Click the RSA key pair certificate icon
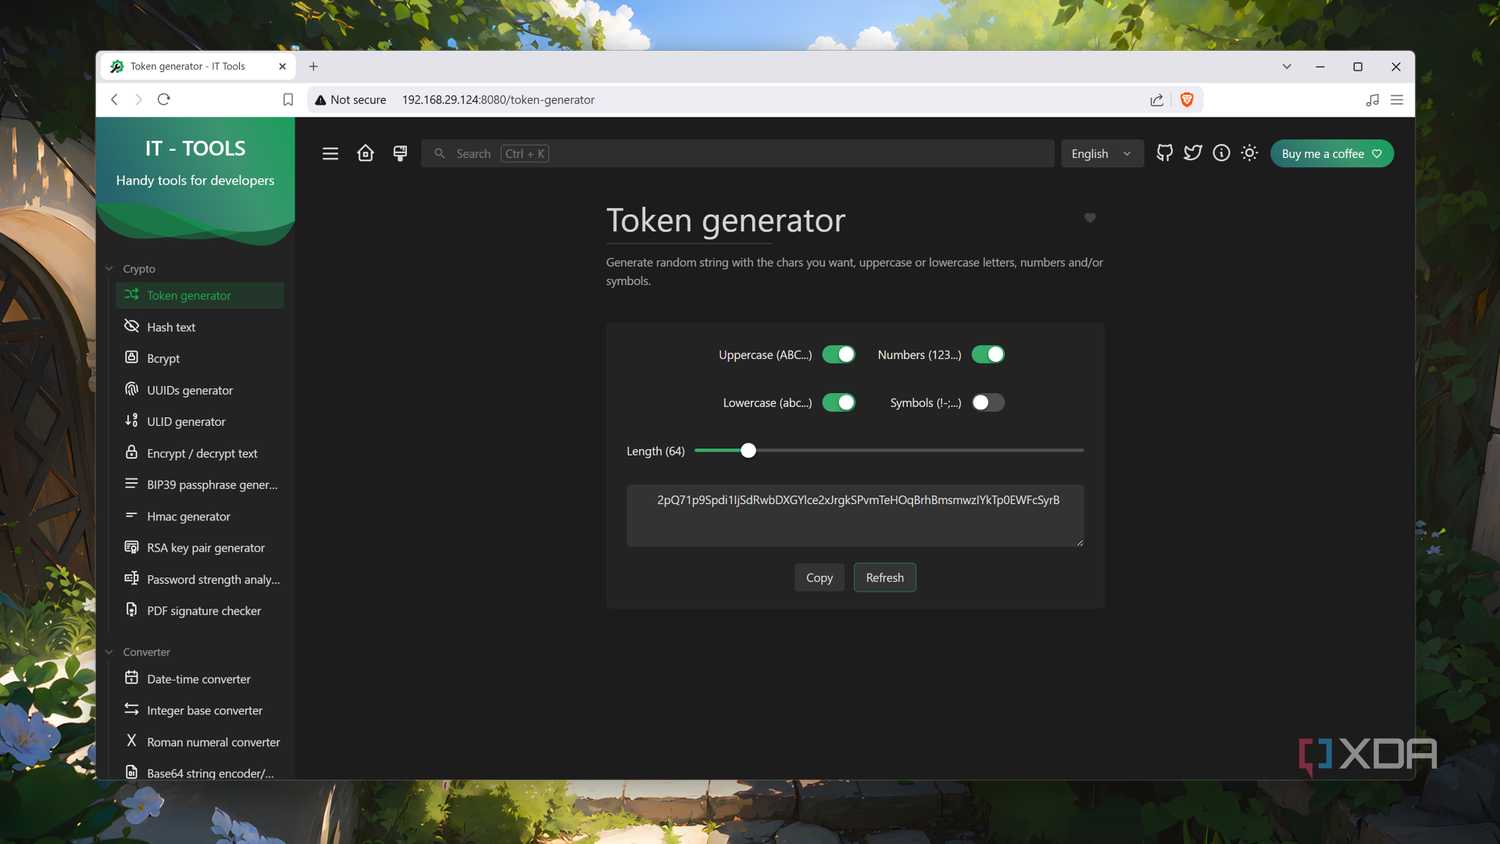The image size is (1500, 844). pyautogui.click(x=131, y=547)
